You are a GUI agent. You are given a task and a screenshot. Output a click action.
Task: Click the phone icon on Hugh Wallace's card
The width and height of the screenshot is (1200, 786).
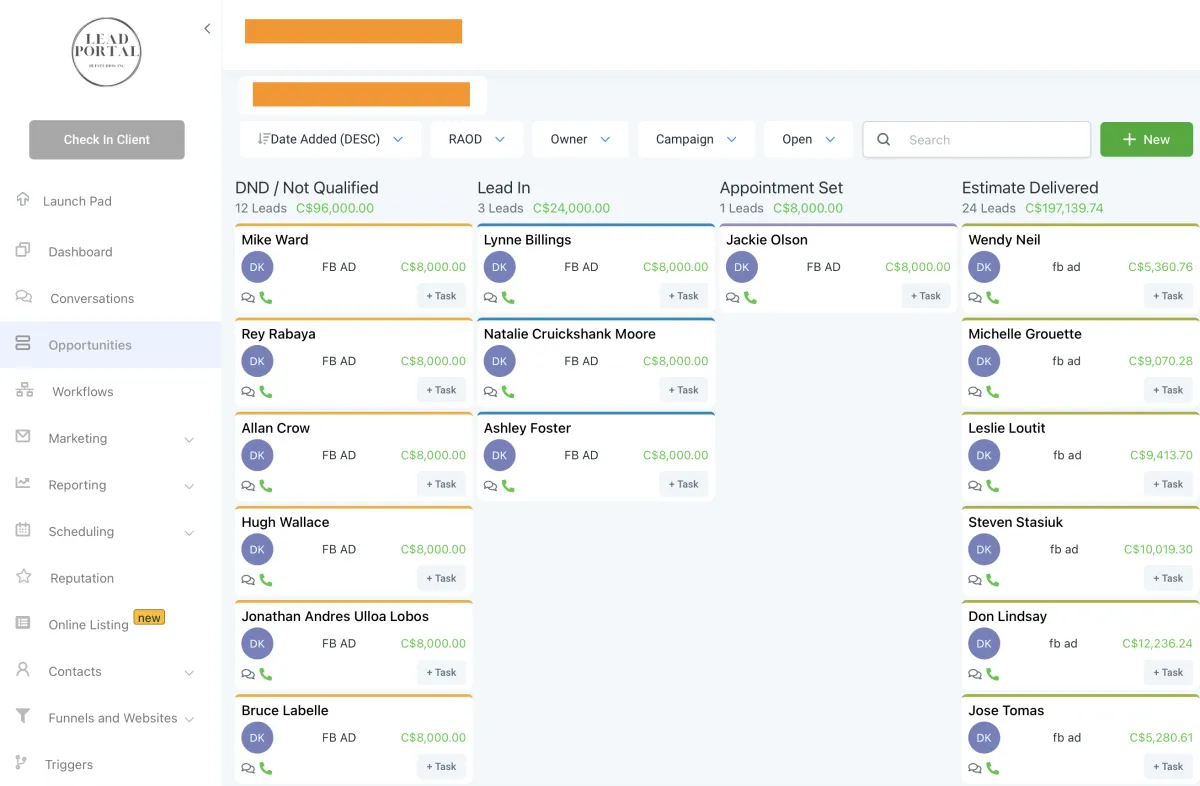pos(266,580)
